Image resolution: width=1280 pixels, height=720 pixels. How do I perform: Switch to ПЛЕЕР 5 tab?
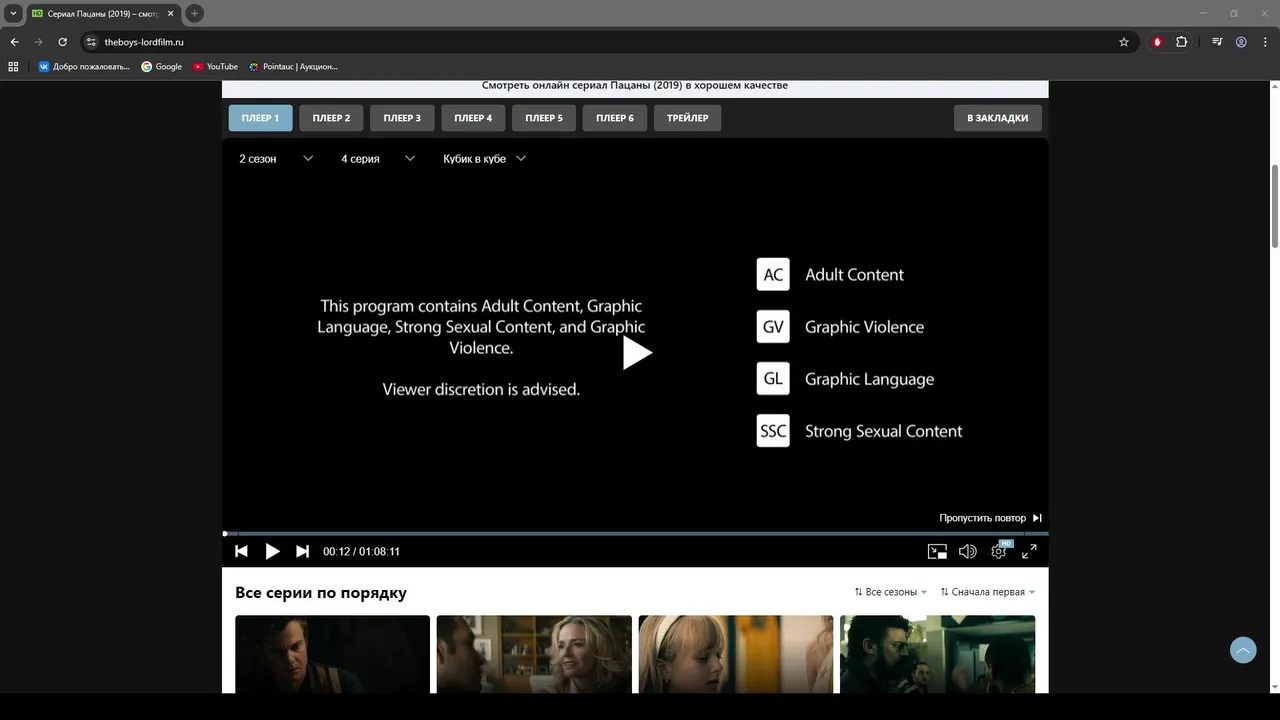tap(544, 118)
